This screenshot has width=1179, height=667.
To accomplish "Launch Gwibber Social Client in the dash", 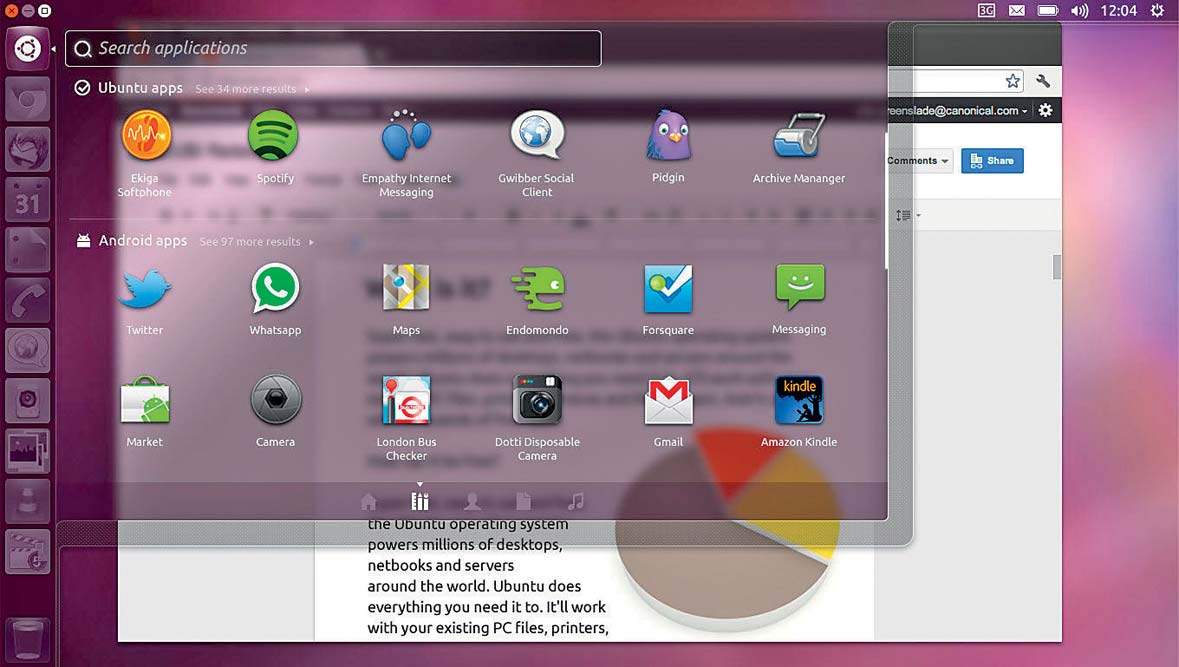I will [x=537, y=135].
